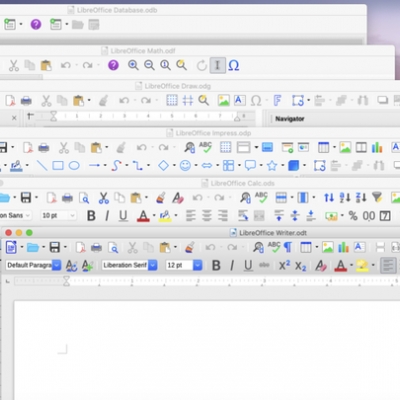Viewport: 400px width, 400px height.
Task: Expand the New document arrow in Writer
Action: (22, 247)
